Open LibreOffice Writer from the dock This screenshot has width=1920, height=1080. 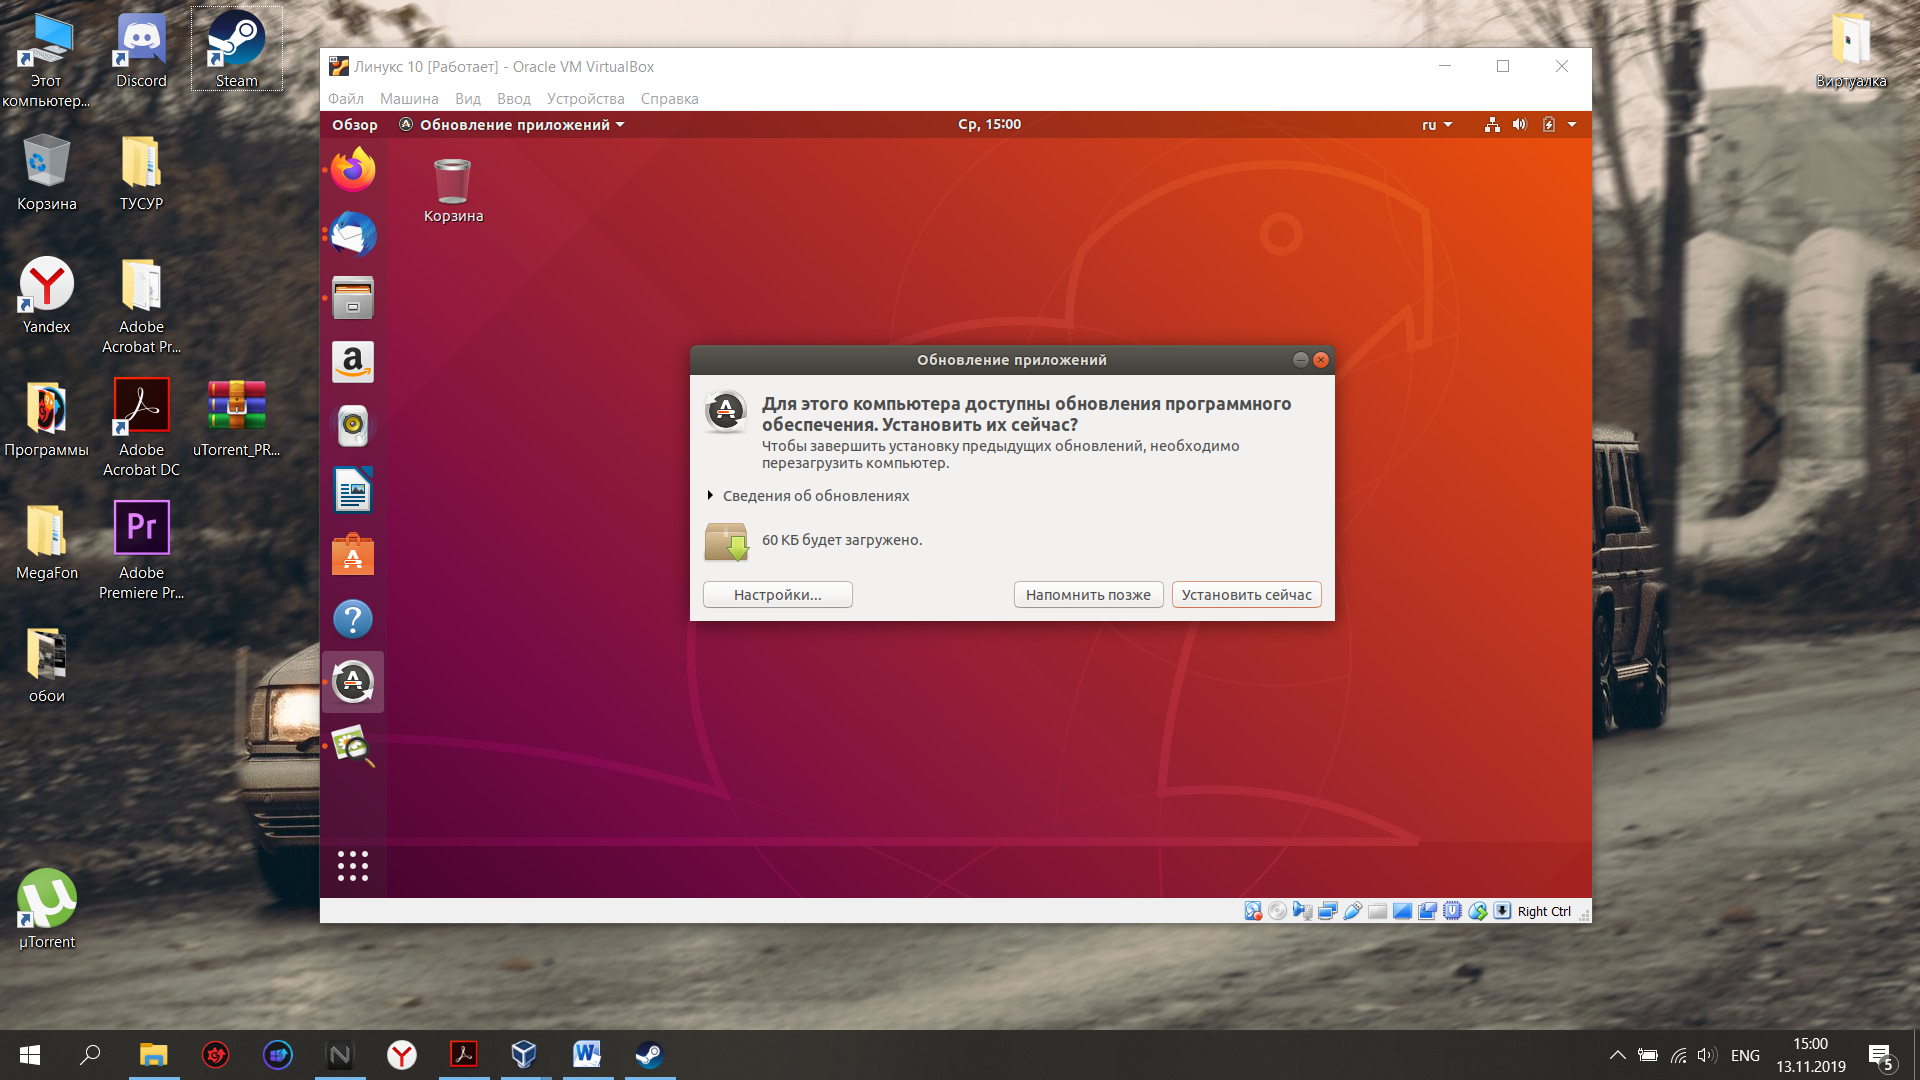click(x=353, y=490)
